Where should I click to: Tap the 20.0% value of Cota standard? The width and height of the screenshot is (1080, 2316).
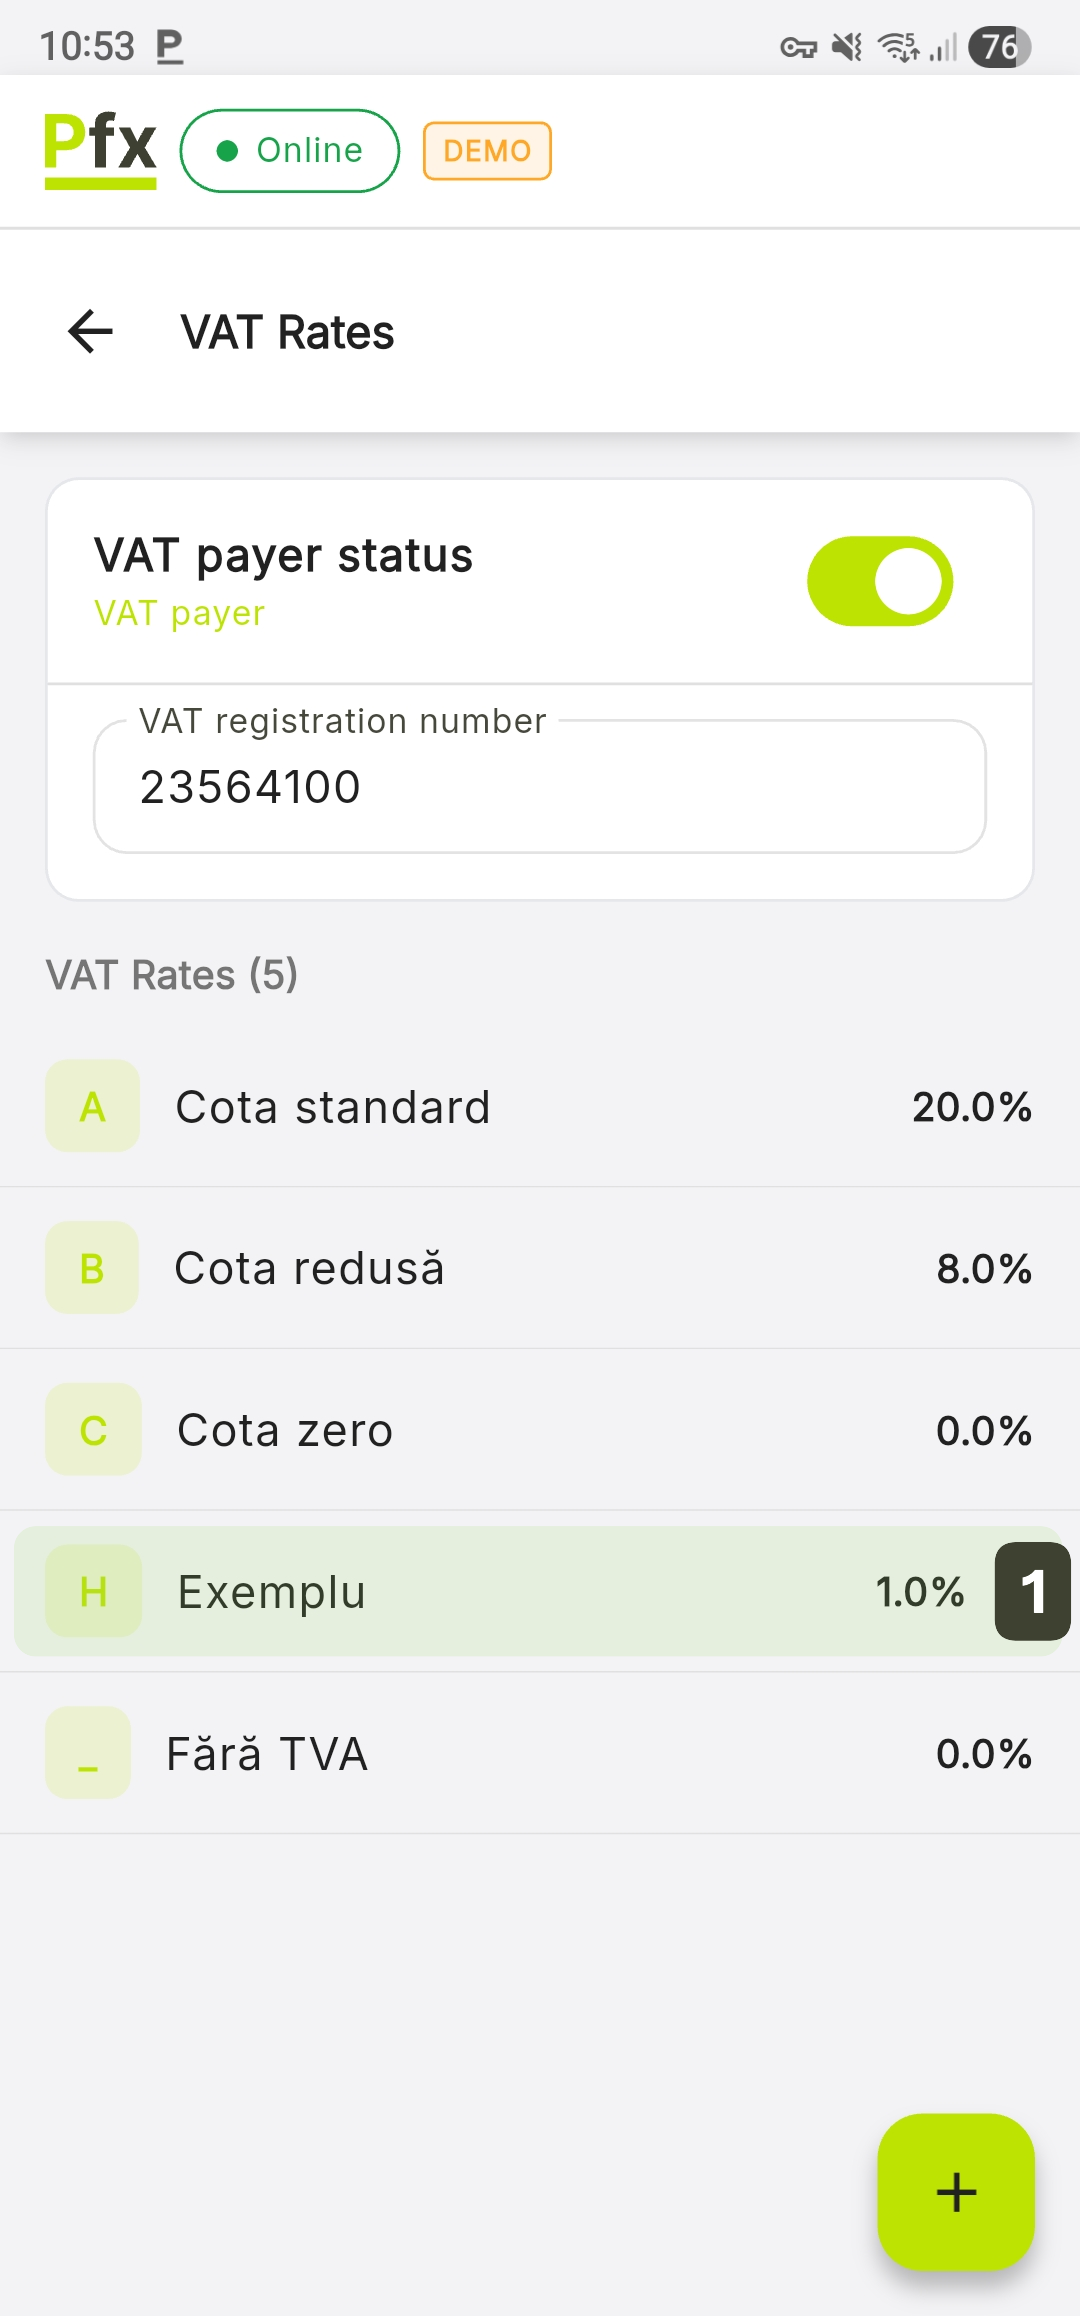pyautogui.click(x=971, y=1107)
